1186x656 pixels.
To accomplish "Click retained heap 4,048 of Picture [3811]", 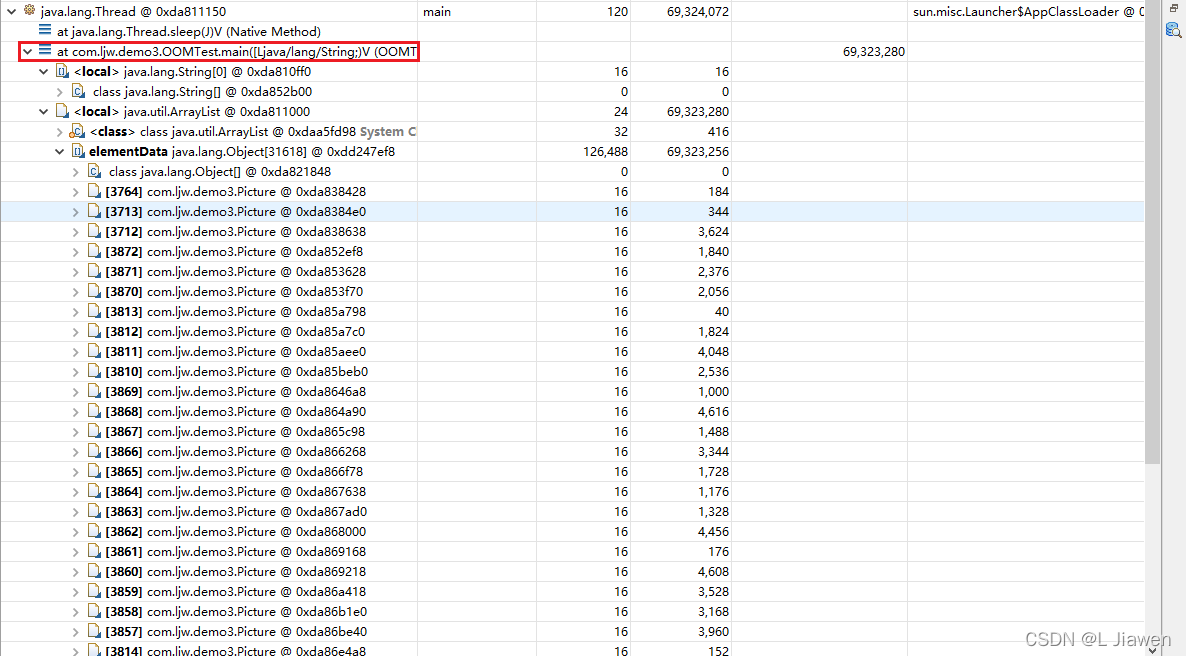I will coord(713,352).
